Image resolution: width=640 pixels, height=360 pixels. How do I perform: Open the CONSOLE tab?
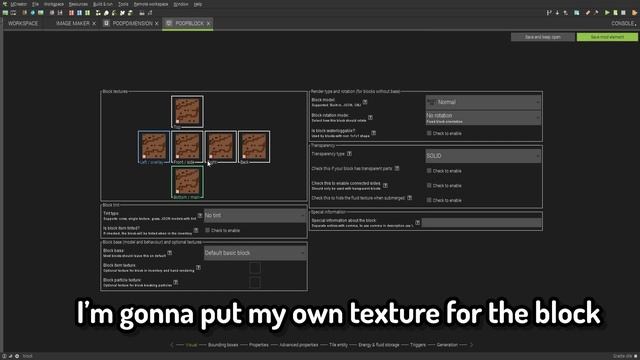623,24
